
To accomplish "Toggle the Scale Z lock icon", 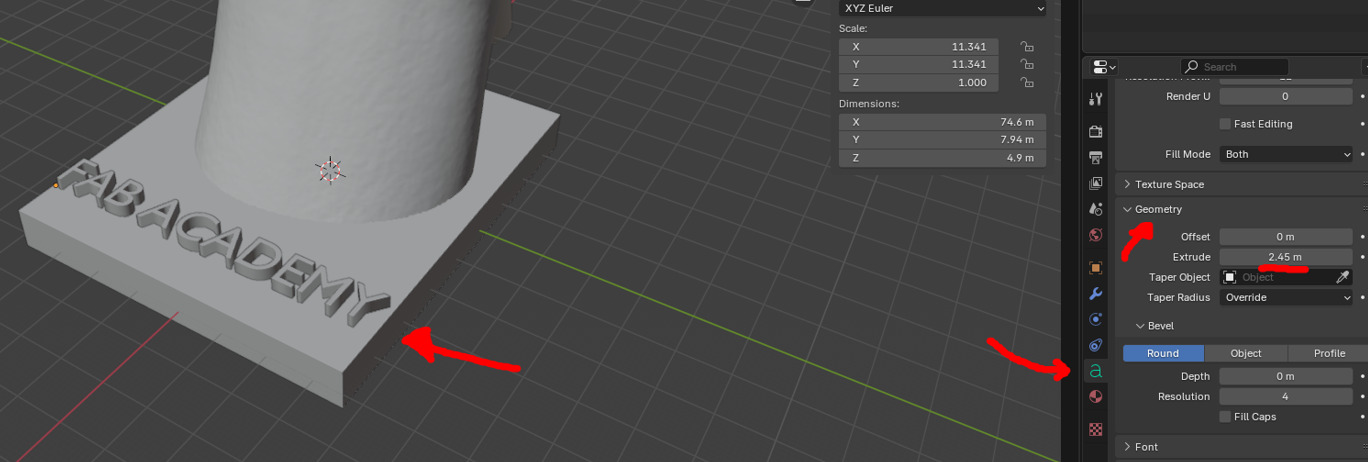I will tap(1026, 83).
